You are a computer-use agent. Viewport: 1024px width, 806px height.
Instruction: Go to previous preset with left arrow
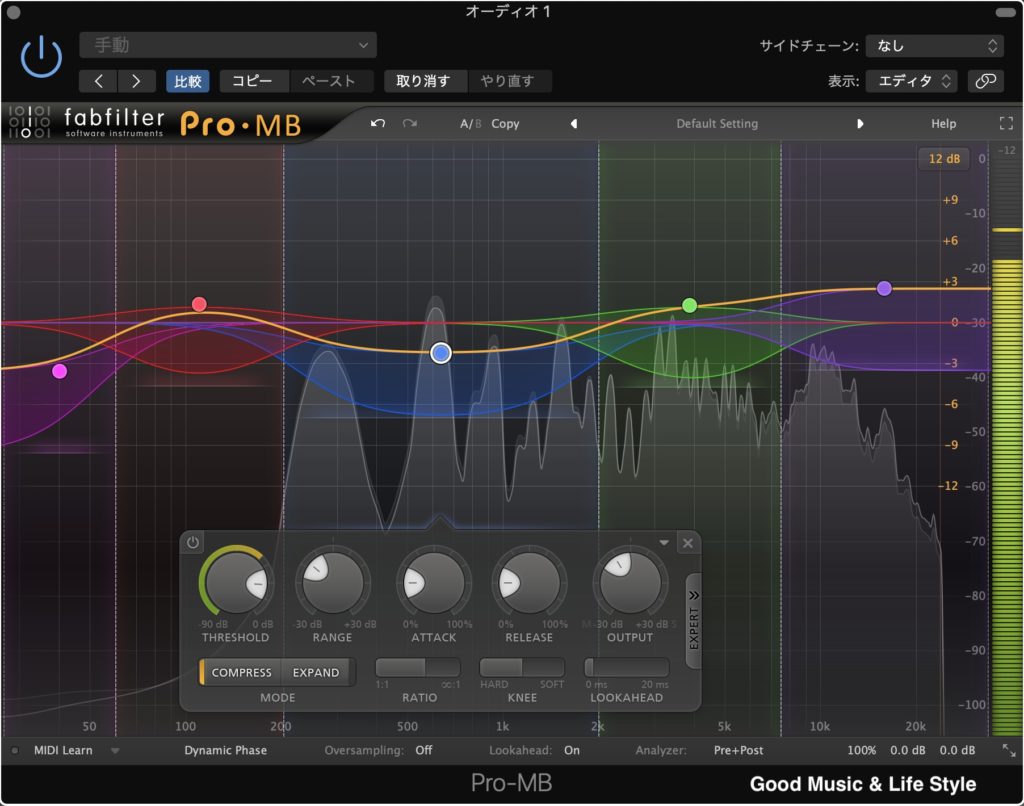tap(98, 81)
